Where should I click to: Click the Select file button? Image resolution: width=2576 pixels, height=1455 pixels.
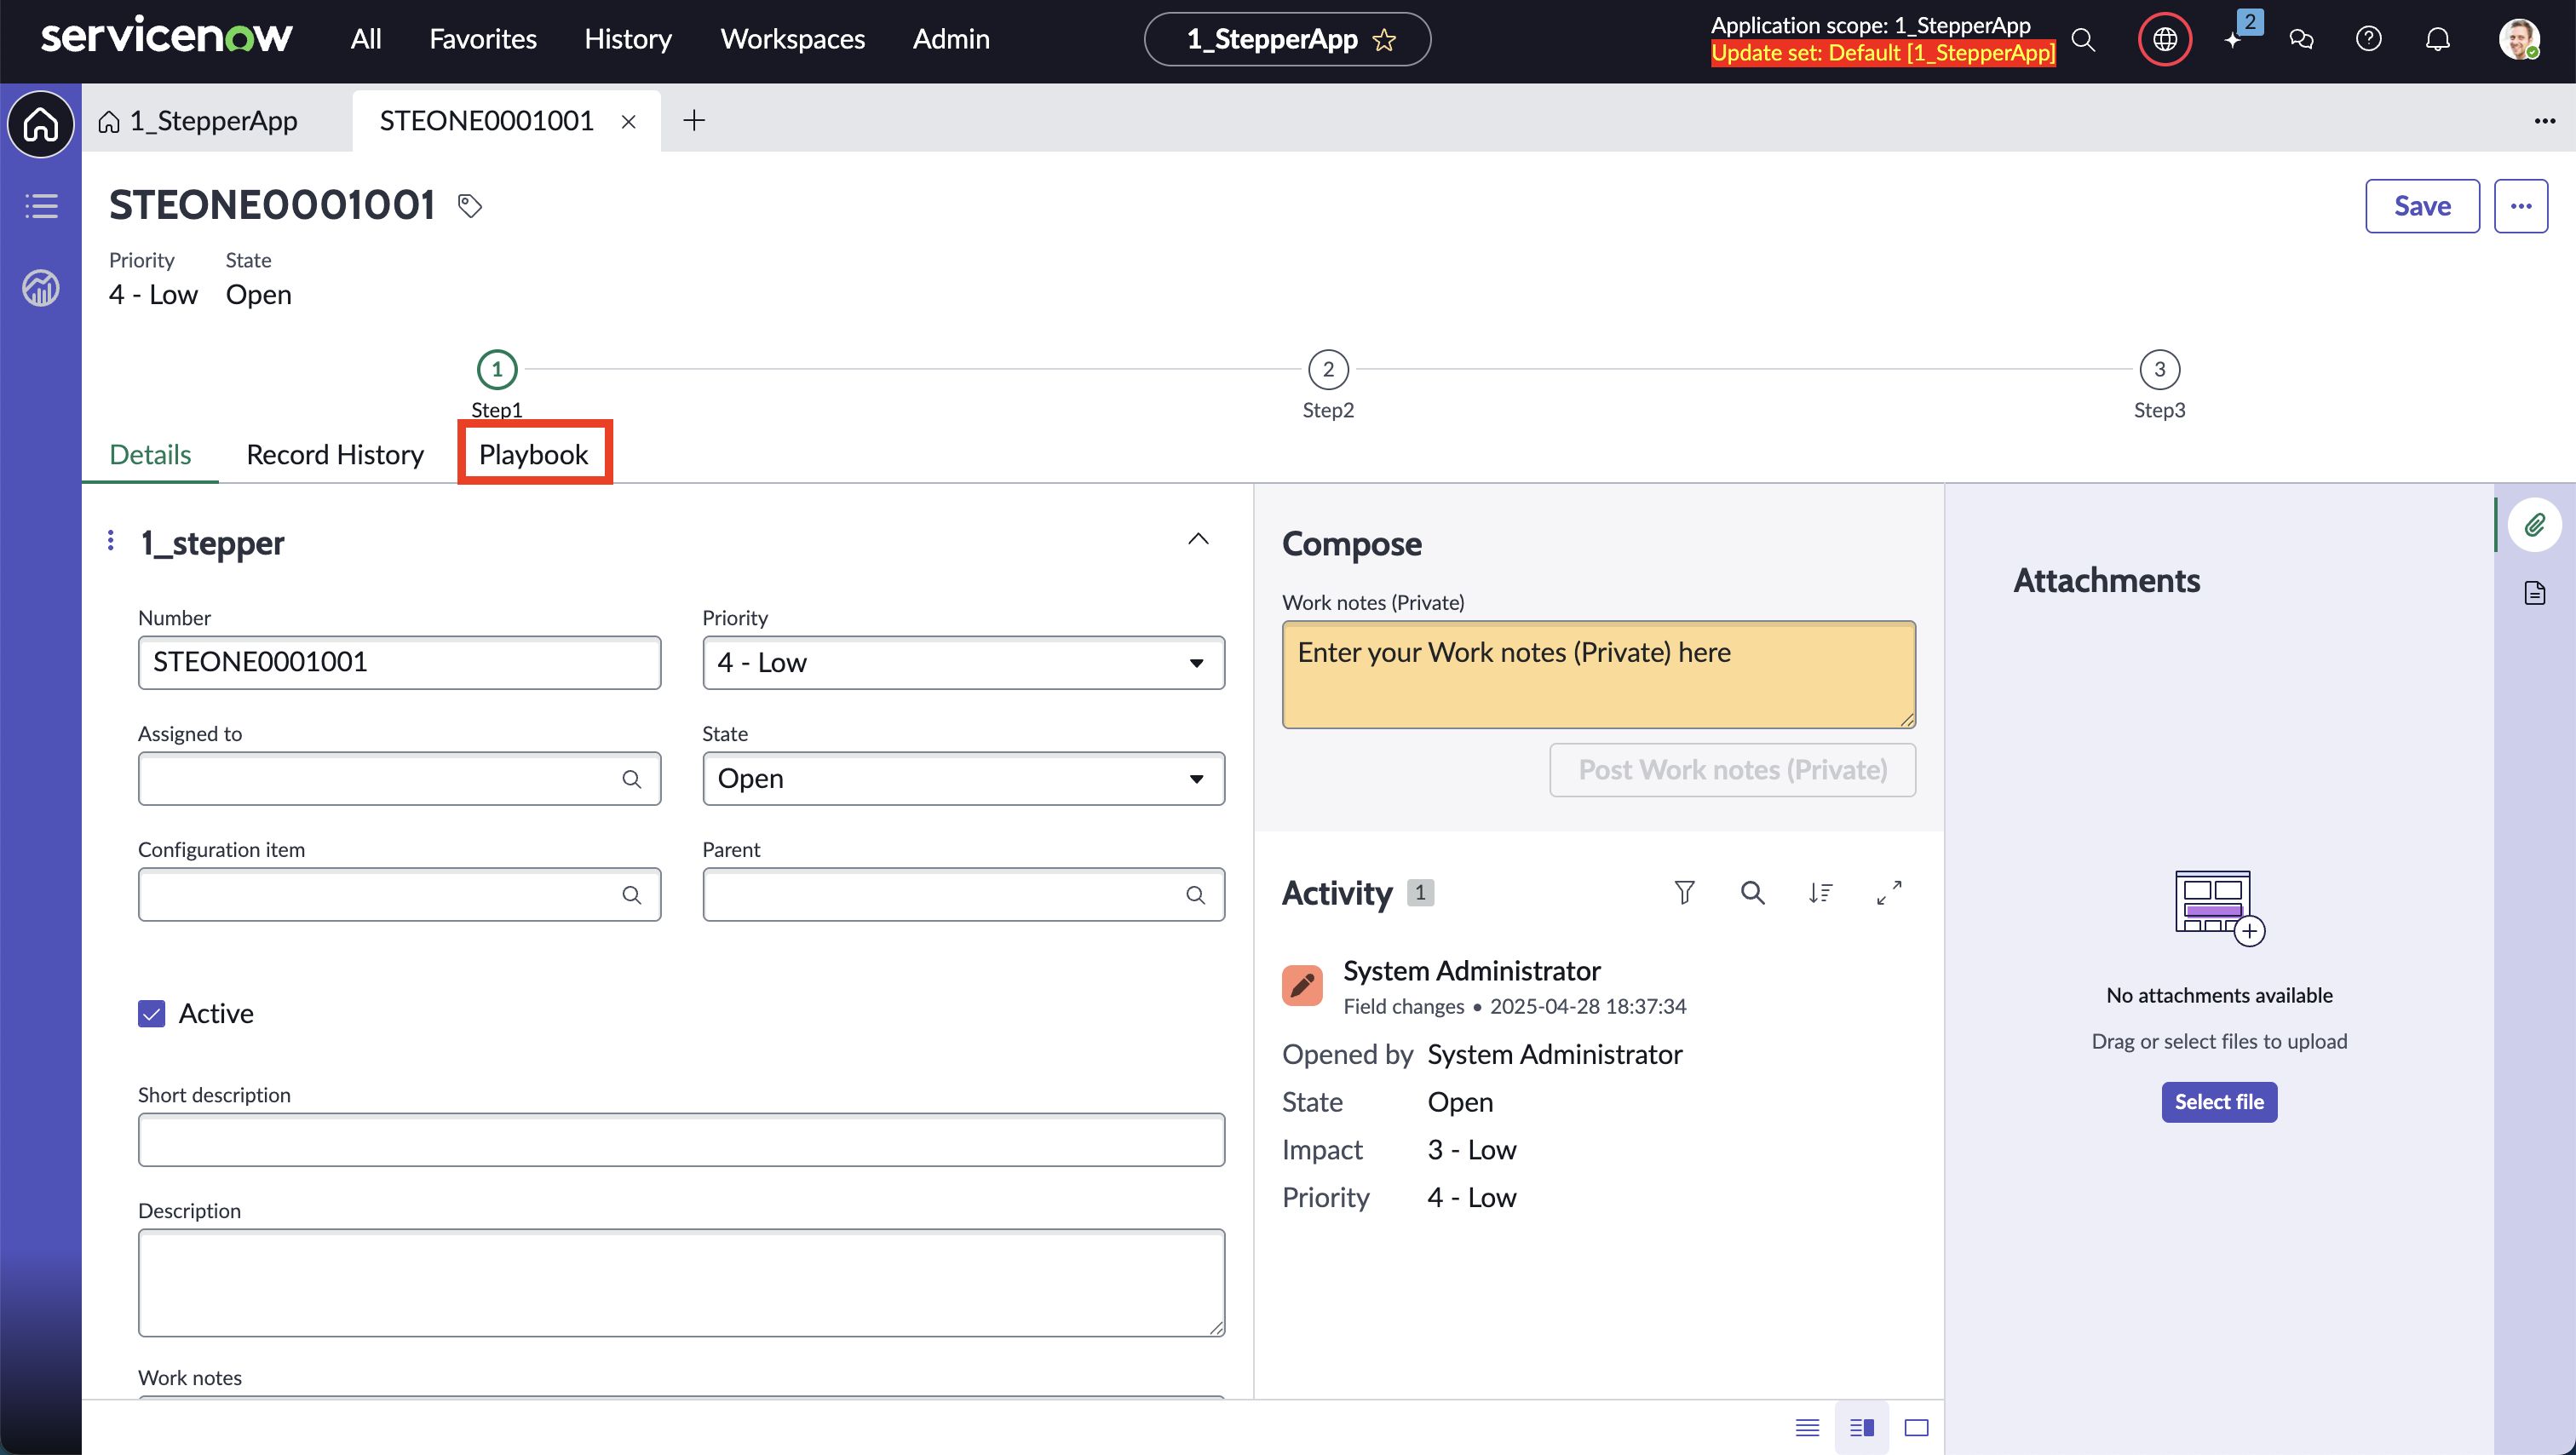click(x=2219, y=1102)
